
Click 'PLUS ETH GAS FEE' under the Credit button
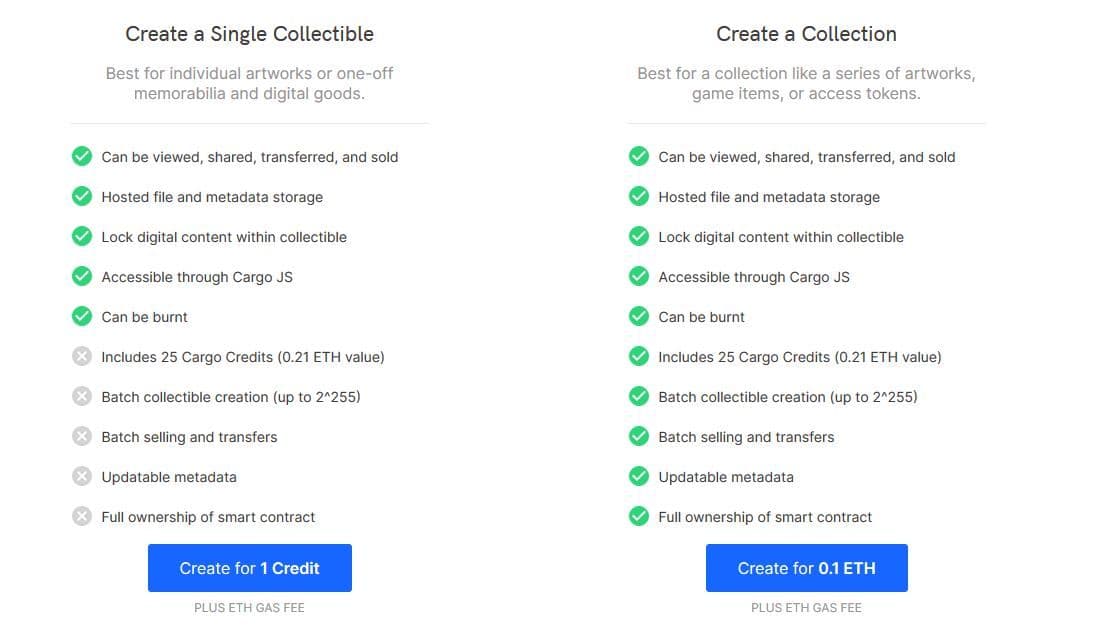pyautogui.click(x=250, y=608)
